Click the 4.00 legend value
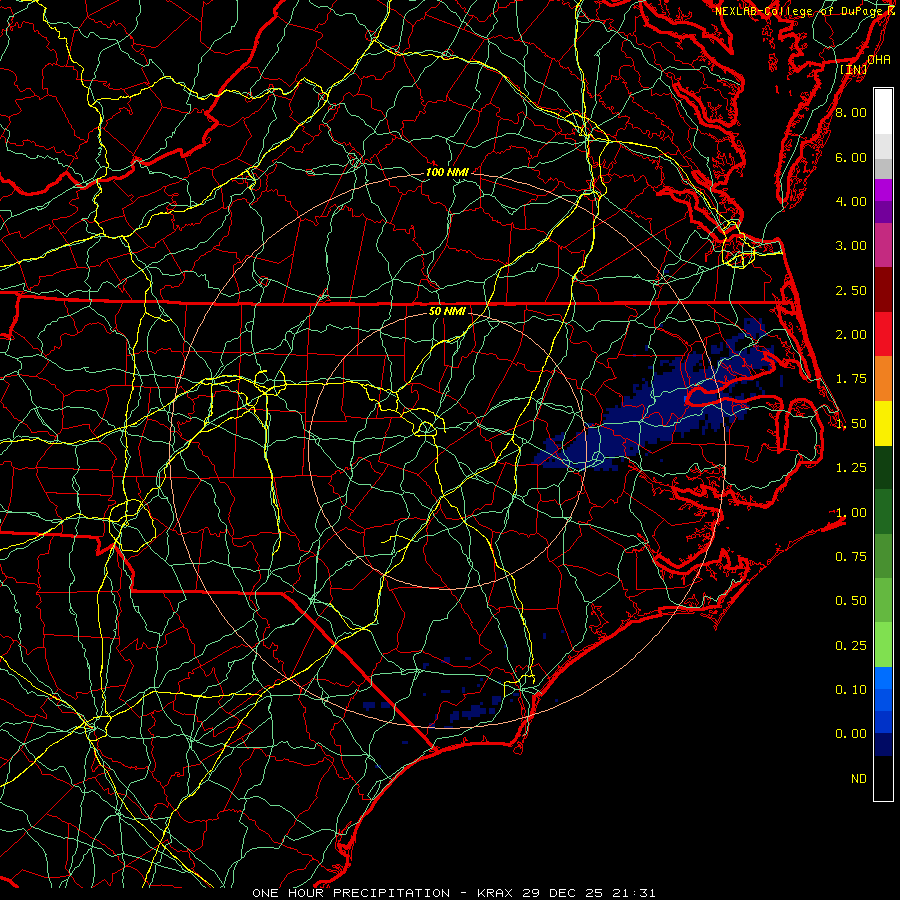 tap(851, 201)
